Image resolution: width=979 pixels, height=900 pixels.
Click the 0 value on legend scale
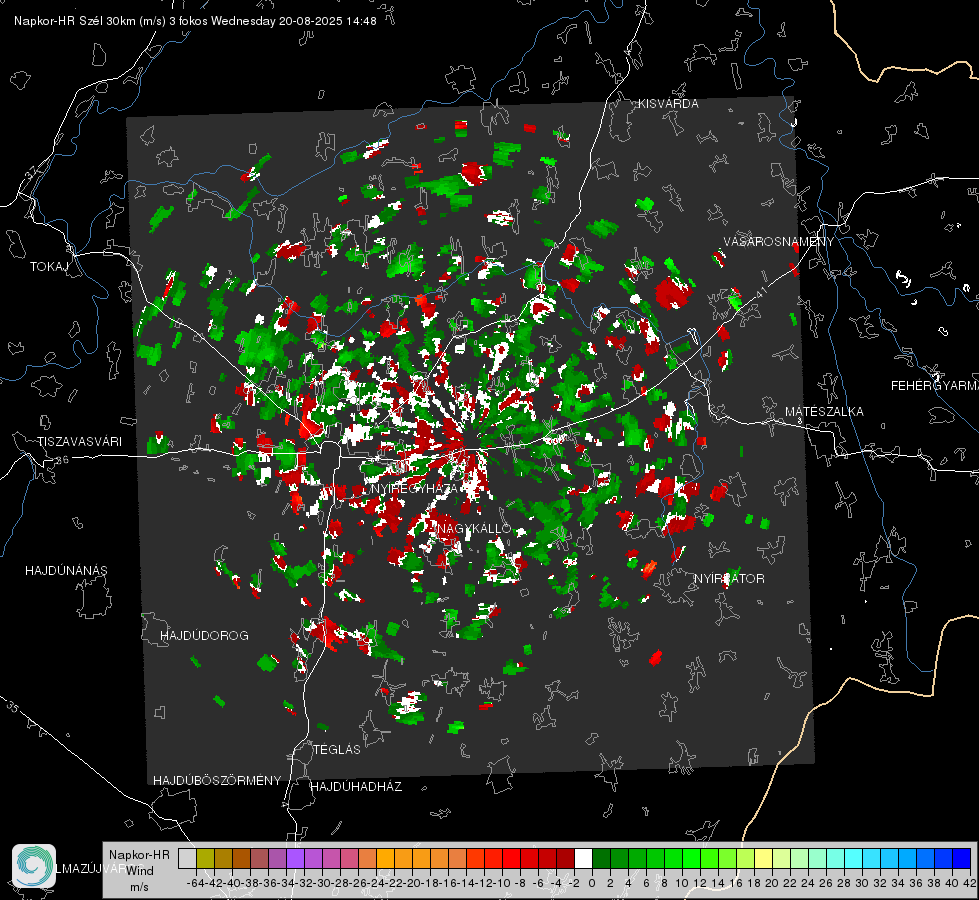592,883
